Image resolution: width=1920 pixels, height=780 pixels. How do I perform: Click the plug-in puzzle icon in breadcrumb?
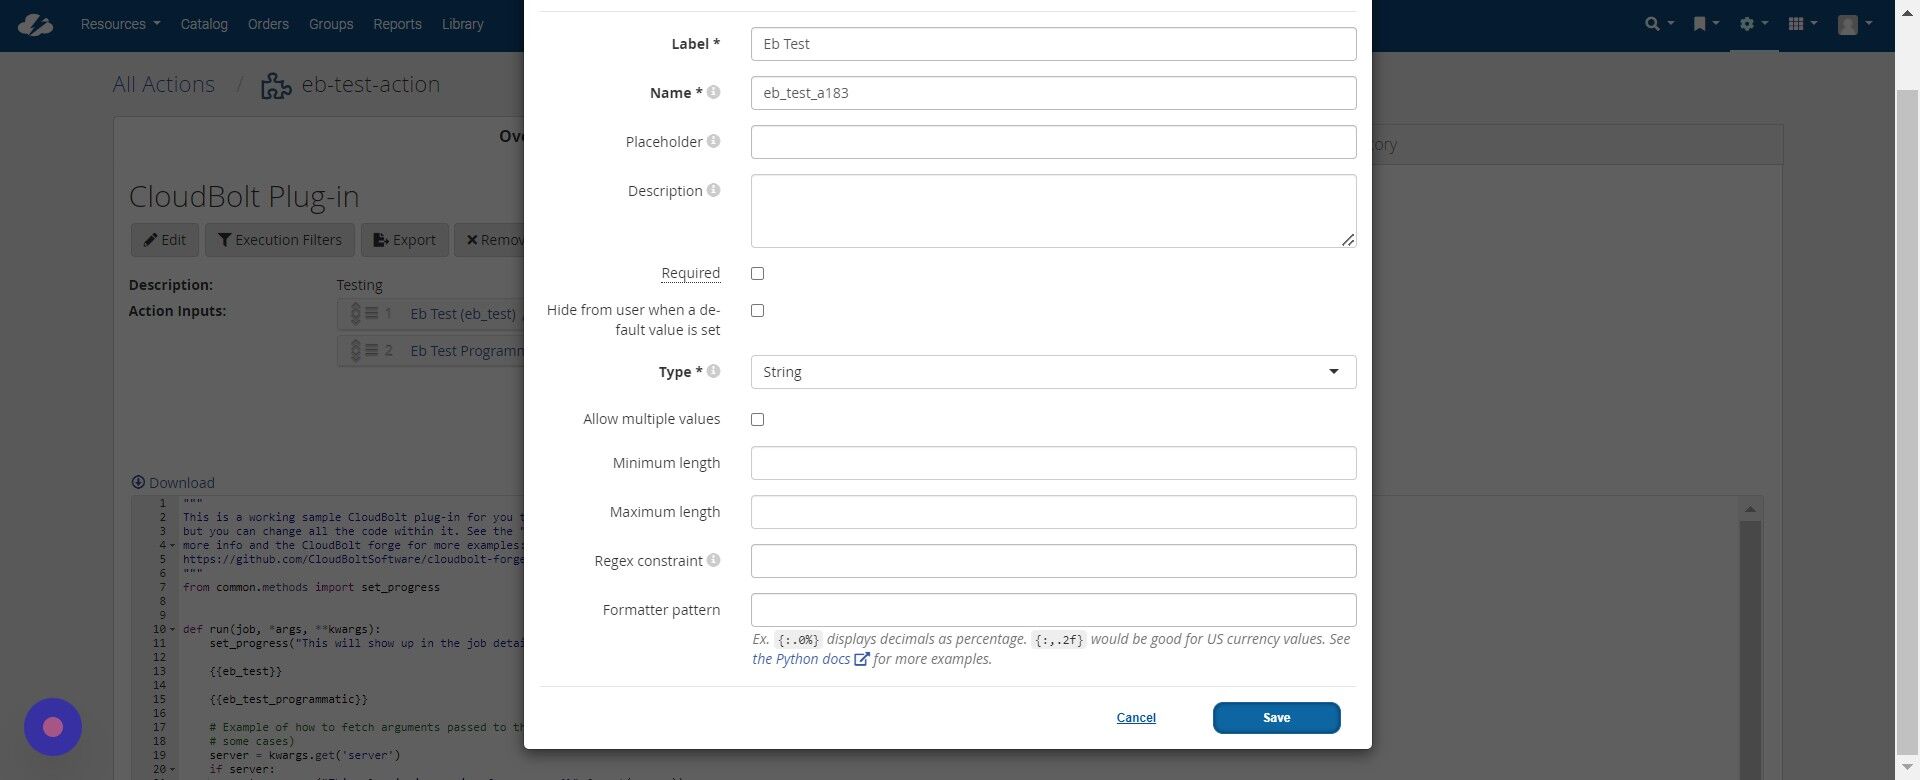pos(276,85)
